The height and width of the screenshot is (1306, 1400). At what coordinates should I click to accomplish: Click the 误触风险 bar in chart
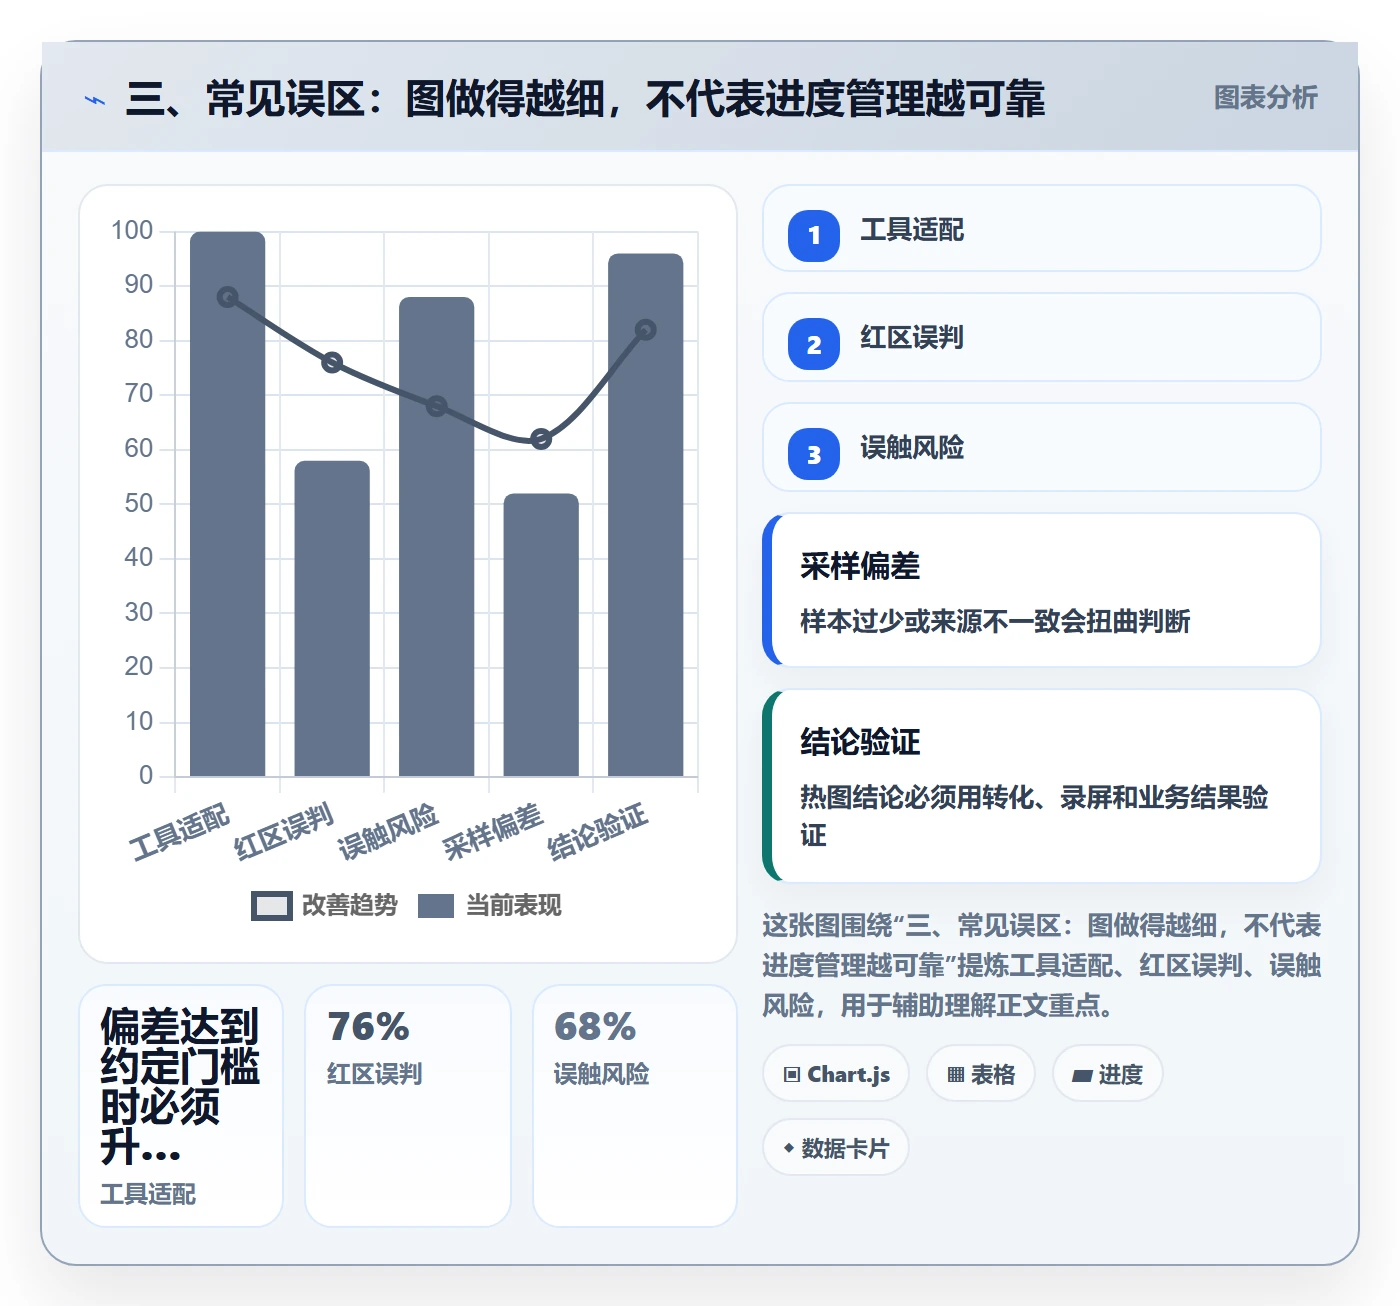[437, 536]
